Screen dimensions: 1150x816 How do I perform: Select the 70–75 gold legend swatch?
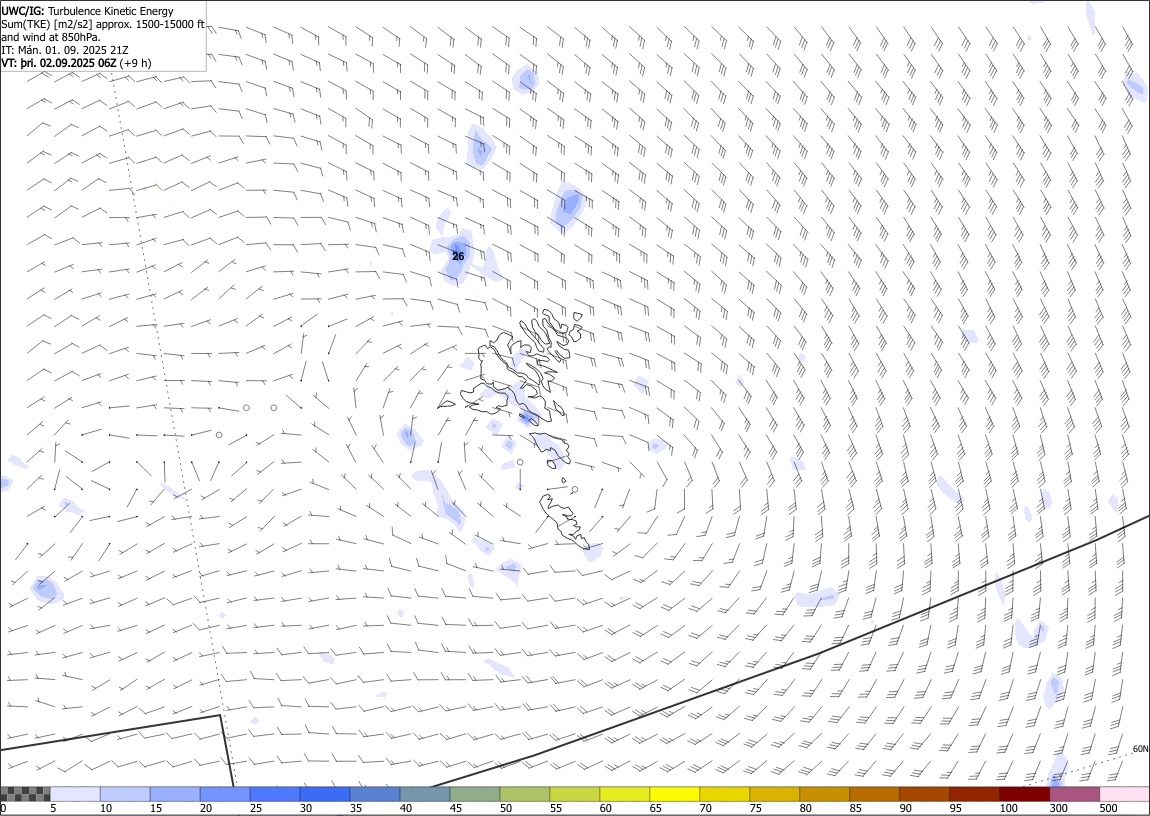[725, 794]
